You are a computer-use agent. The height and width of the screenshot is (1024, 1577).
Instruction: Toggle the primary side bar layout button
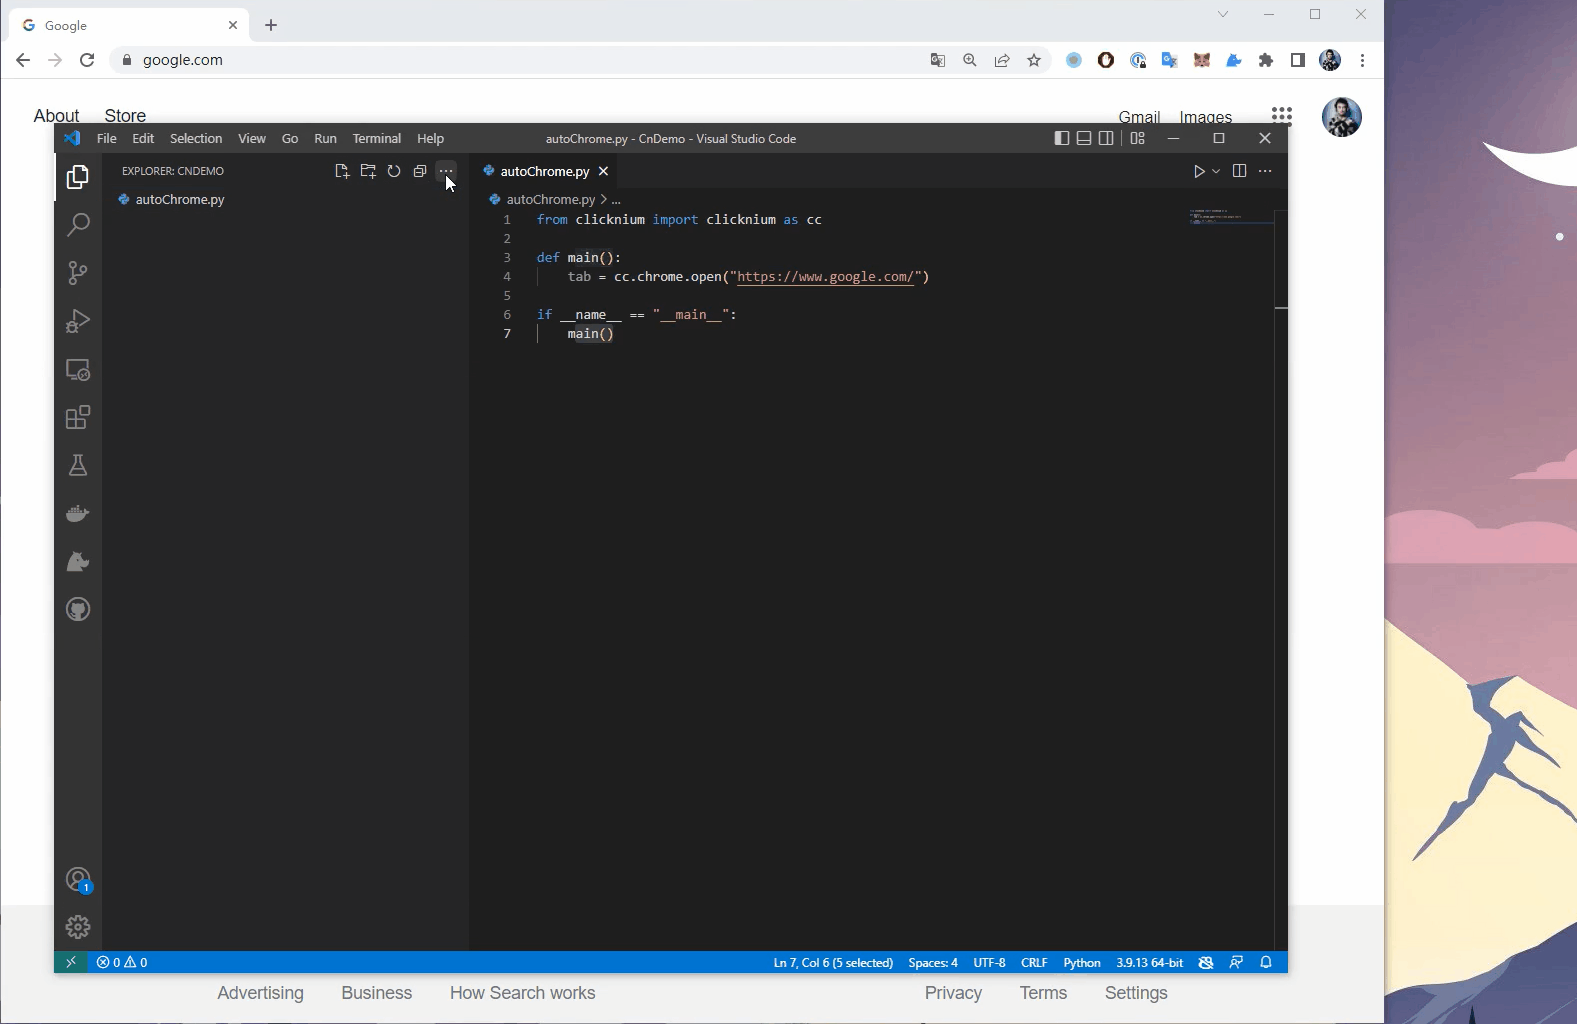pyautogui.click(x=1062, y=138)
